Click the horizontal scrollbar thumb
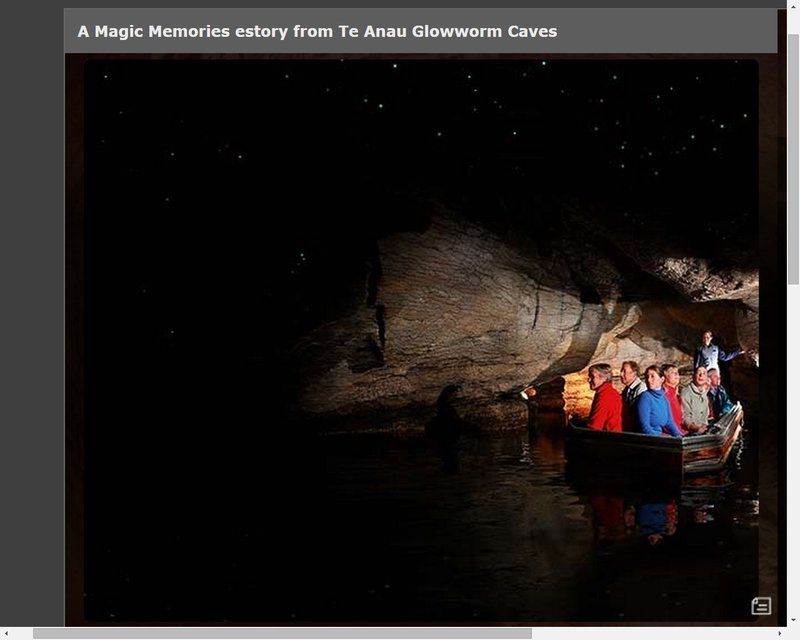This screenshot has height=640, width=800. pos(282,633)
